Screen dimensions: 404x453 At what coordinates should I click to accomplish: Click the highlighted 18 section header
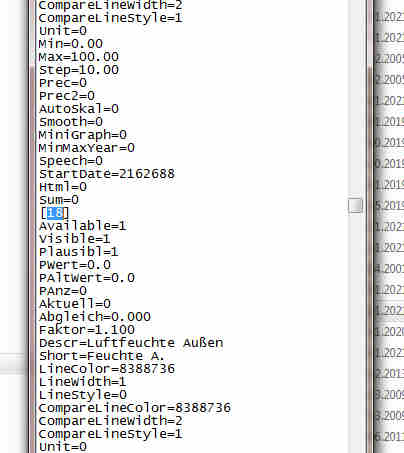click(54, 213)
